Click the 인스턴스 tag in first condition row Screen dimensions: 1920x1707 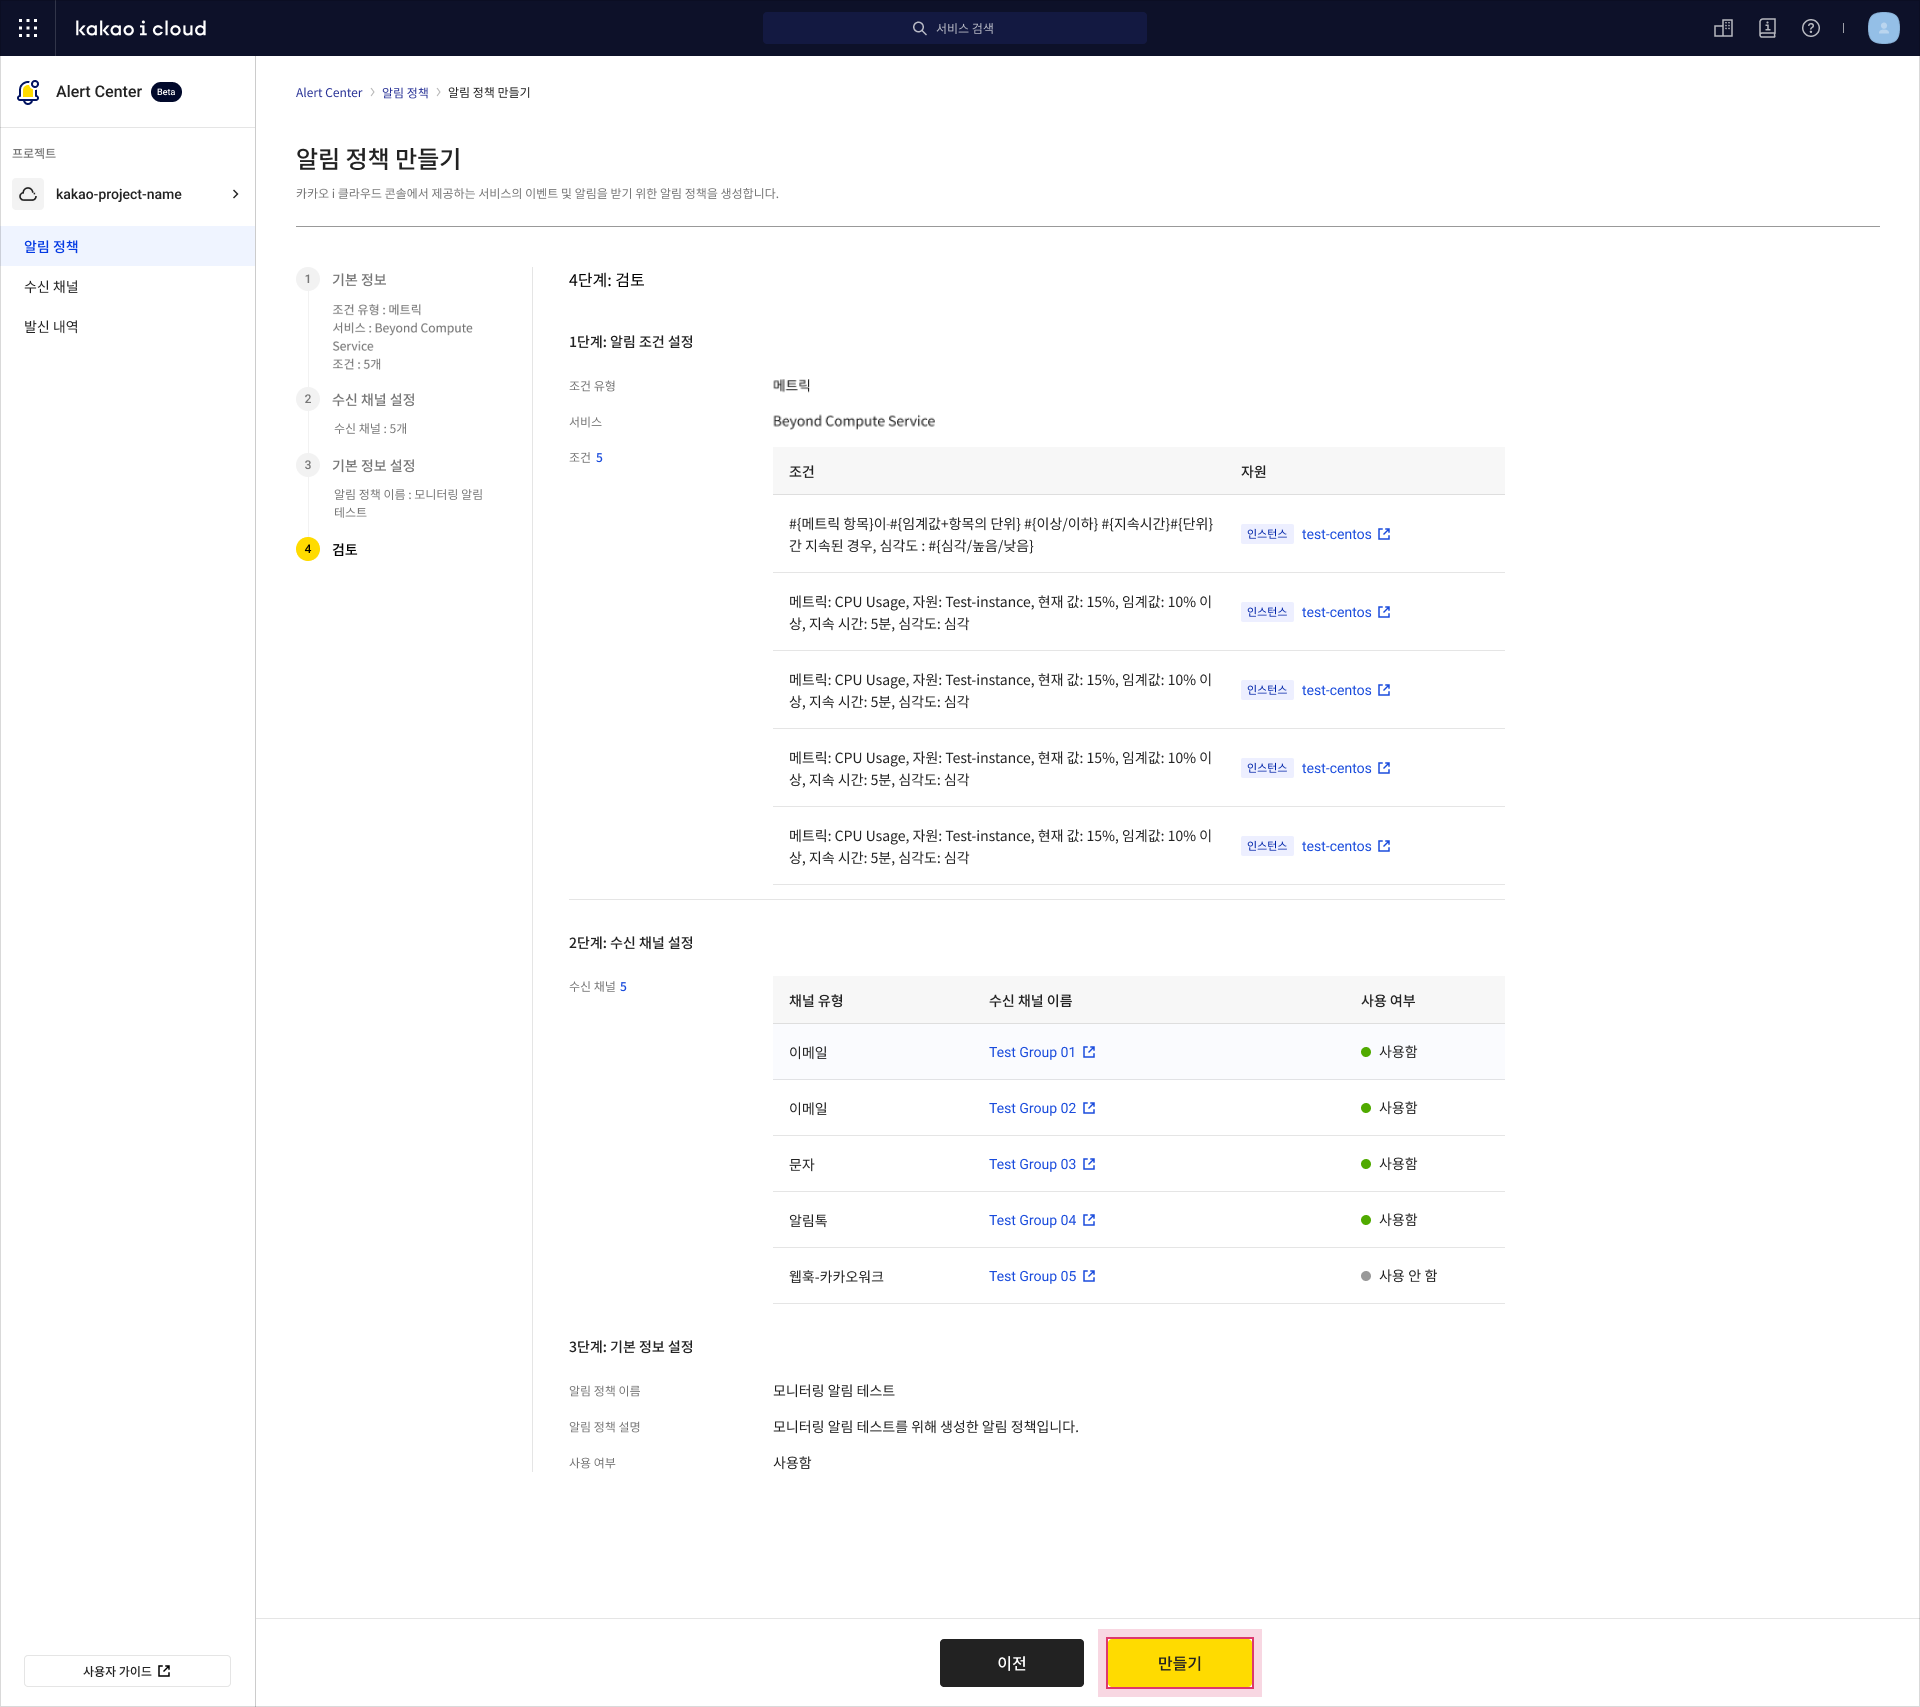(1267, 534)
